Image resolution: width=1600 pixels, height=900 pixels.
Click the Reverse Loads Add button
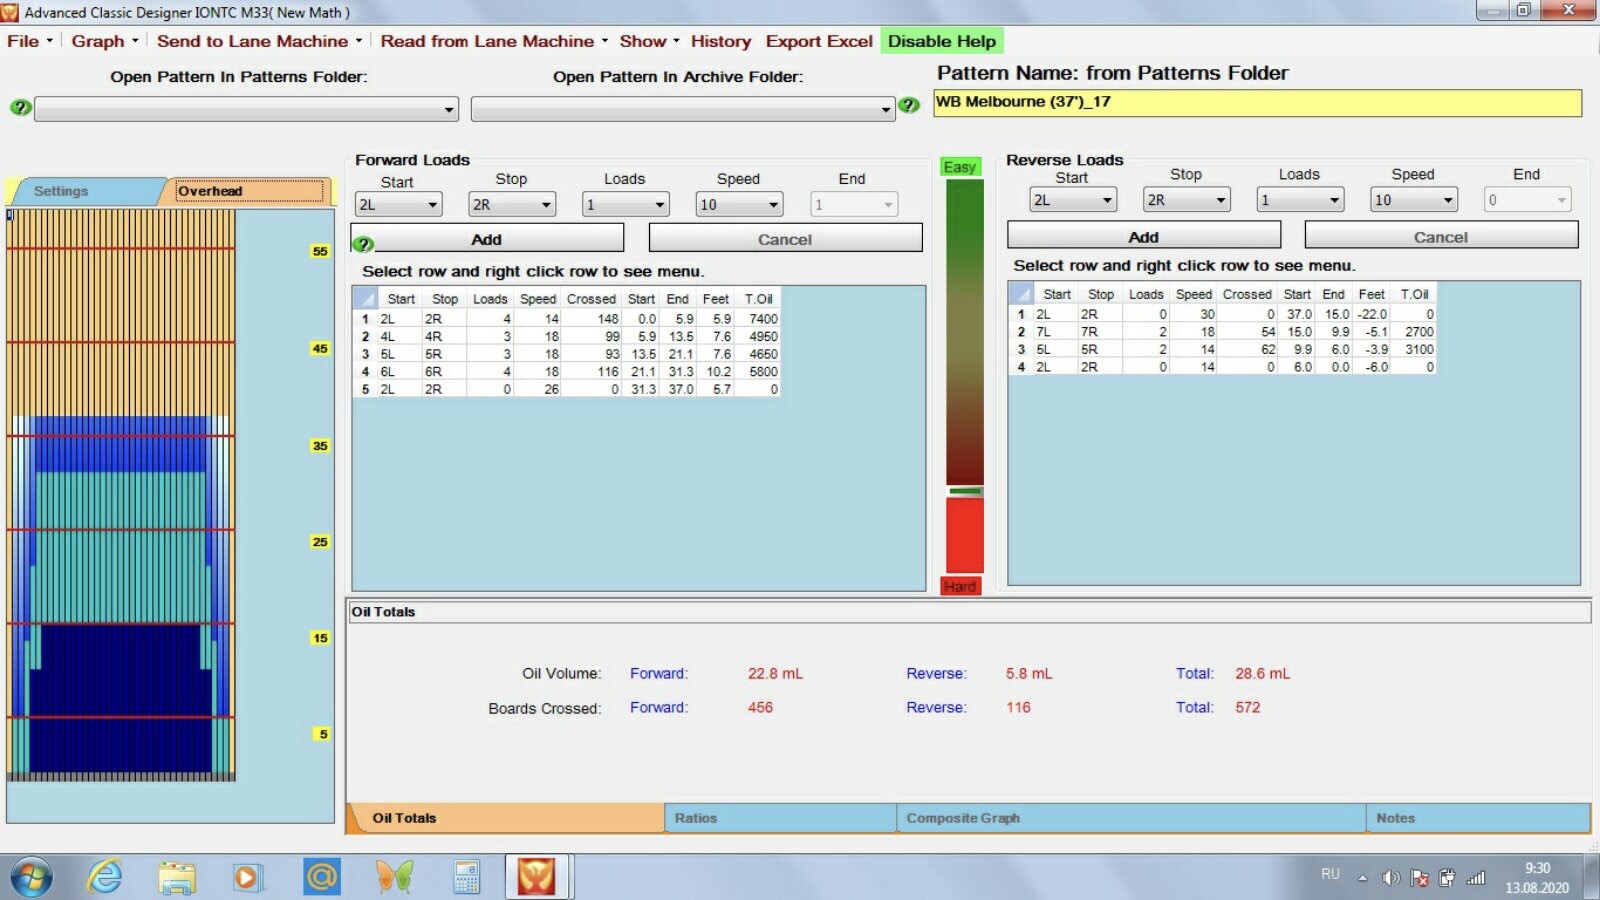[1143, 237]
